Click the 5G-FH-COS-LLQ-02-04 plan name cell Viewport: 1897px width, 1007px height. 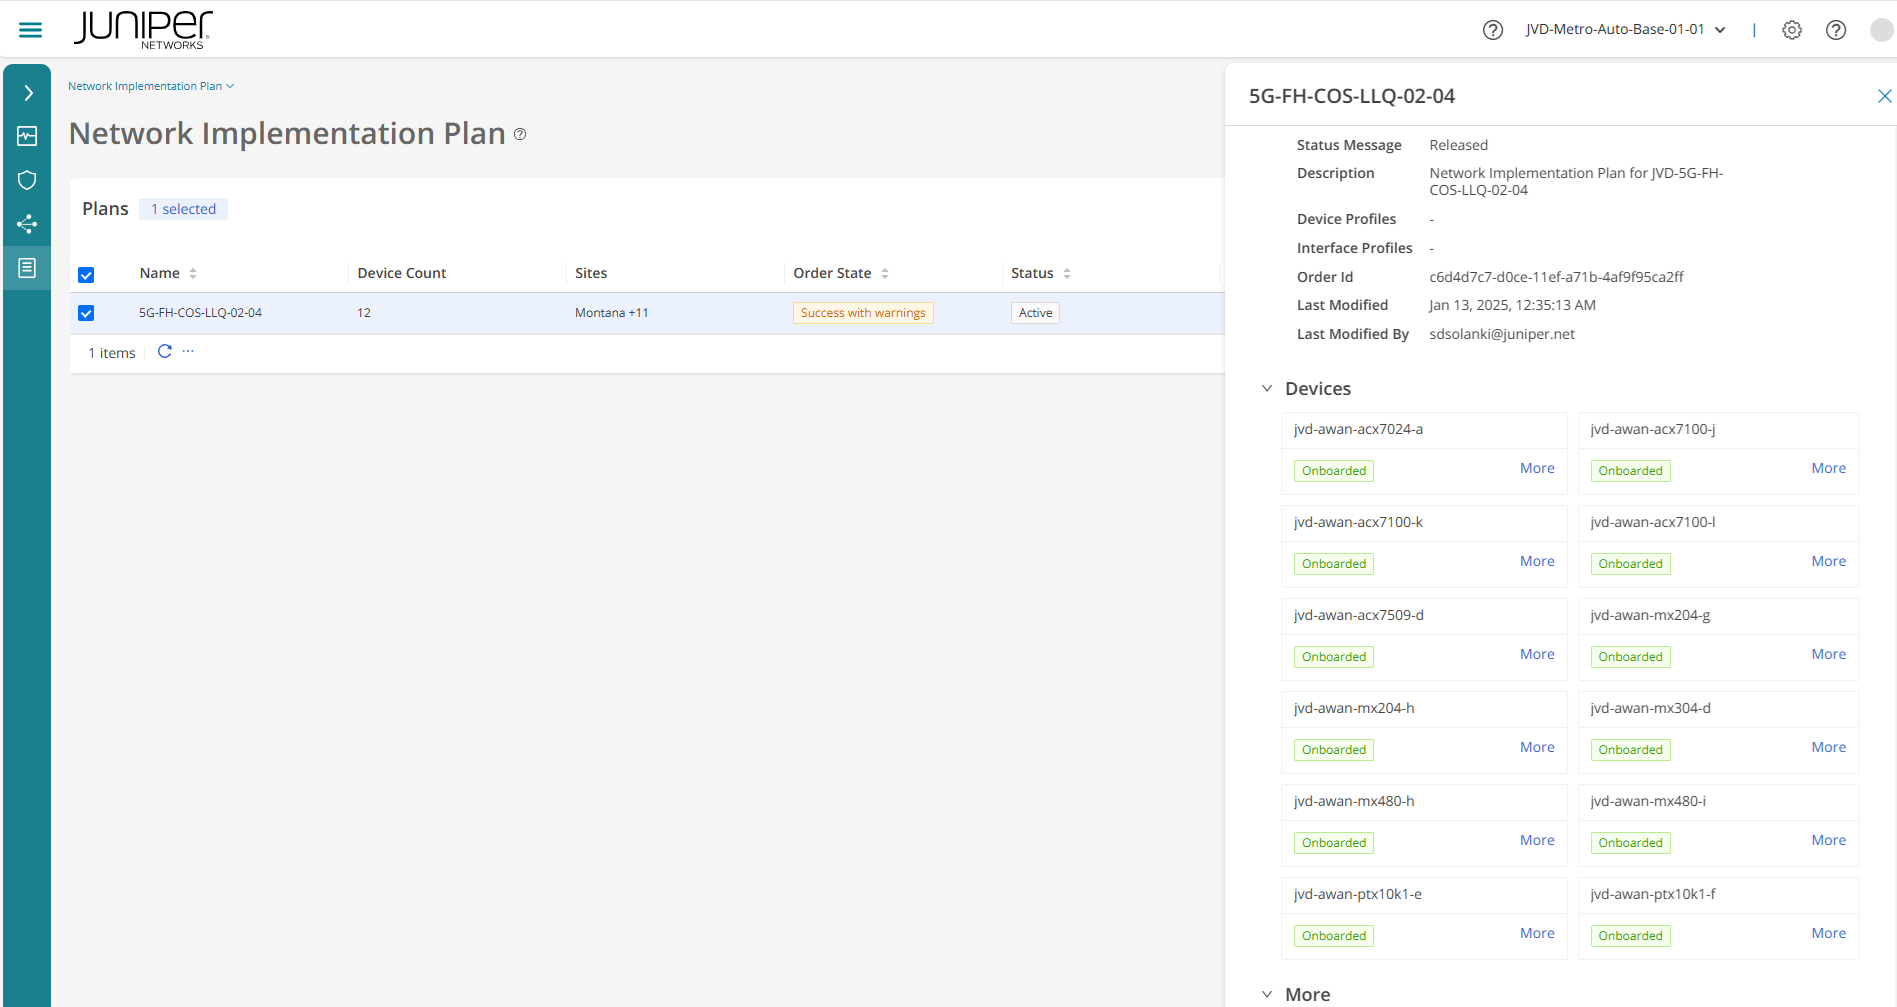[200, 313]
